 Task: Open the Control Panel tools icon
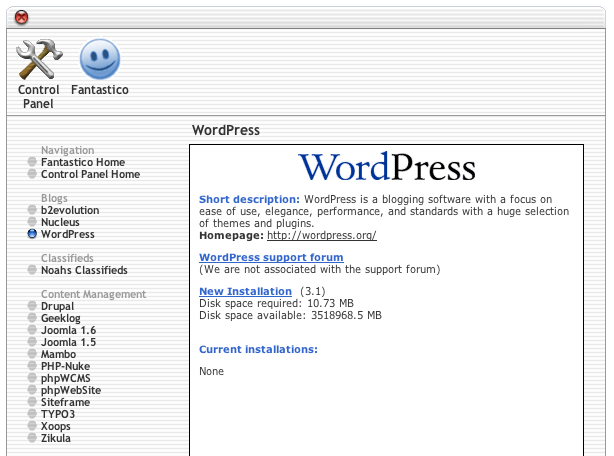click(39, 60)
